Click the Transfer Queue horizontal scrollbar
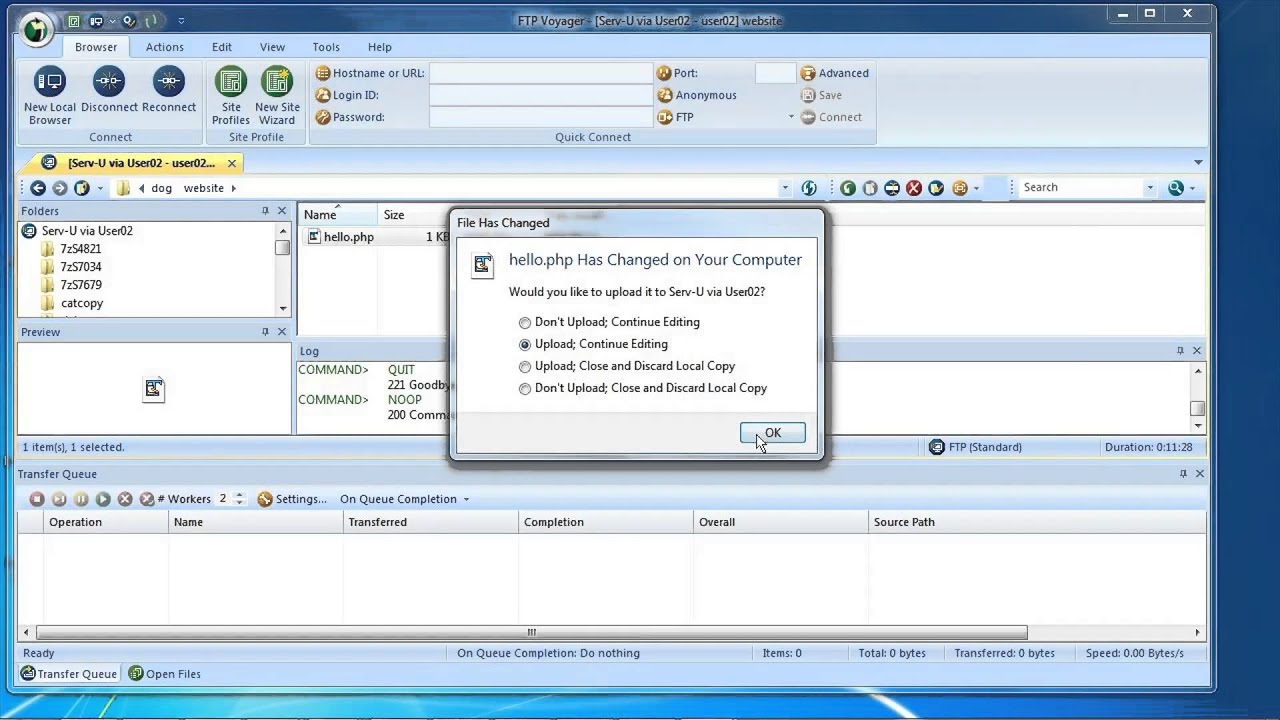The height and width of the screenshot is (720, 1280). tap(532, 632)
